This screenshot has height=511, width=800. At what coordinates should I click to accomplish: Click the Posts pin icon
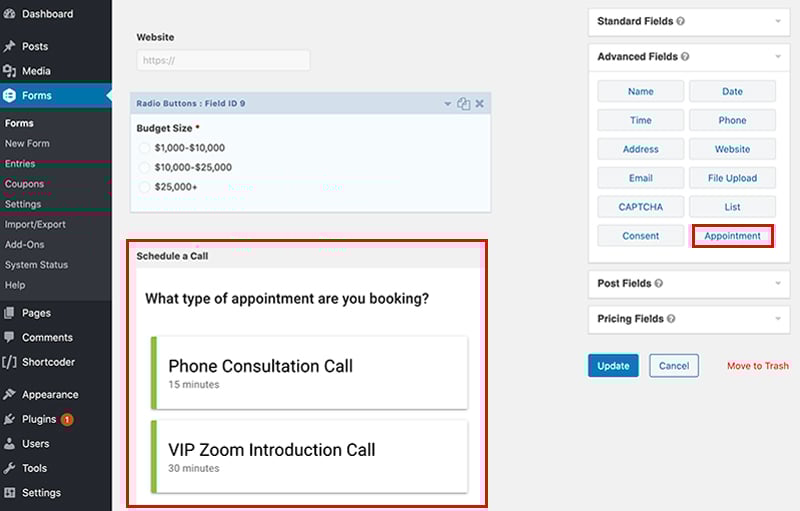9,46
